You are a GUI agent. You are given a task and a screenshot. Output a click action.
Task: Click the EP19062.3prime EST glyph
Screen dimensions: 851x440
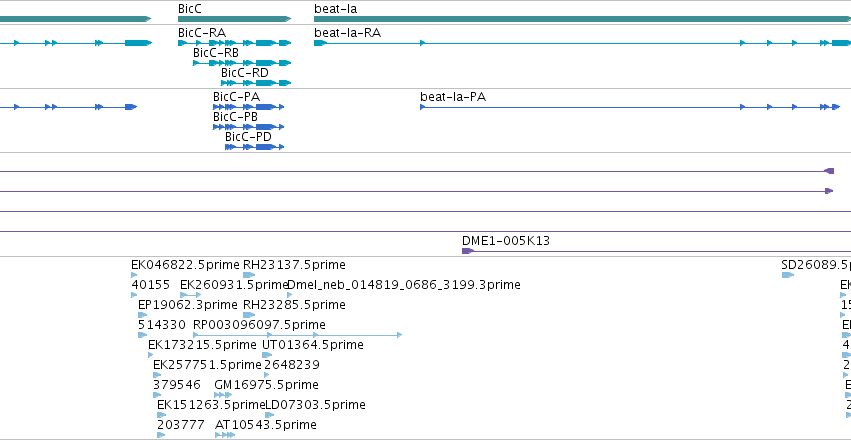(x=143, y=315)
